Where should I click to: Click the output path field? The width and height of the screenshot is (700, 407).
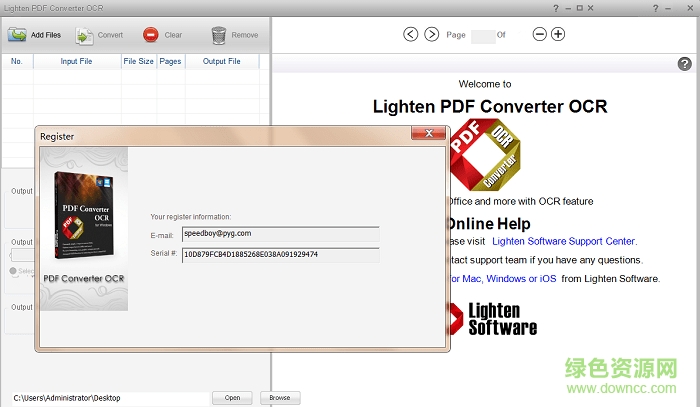pos(110,398)
